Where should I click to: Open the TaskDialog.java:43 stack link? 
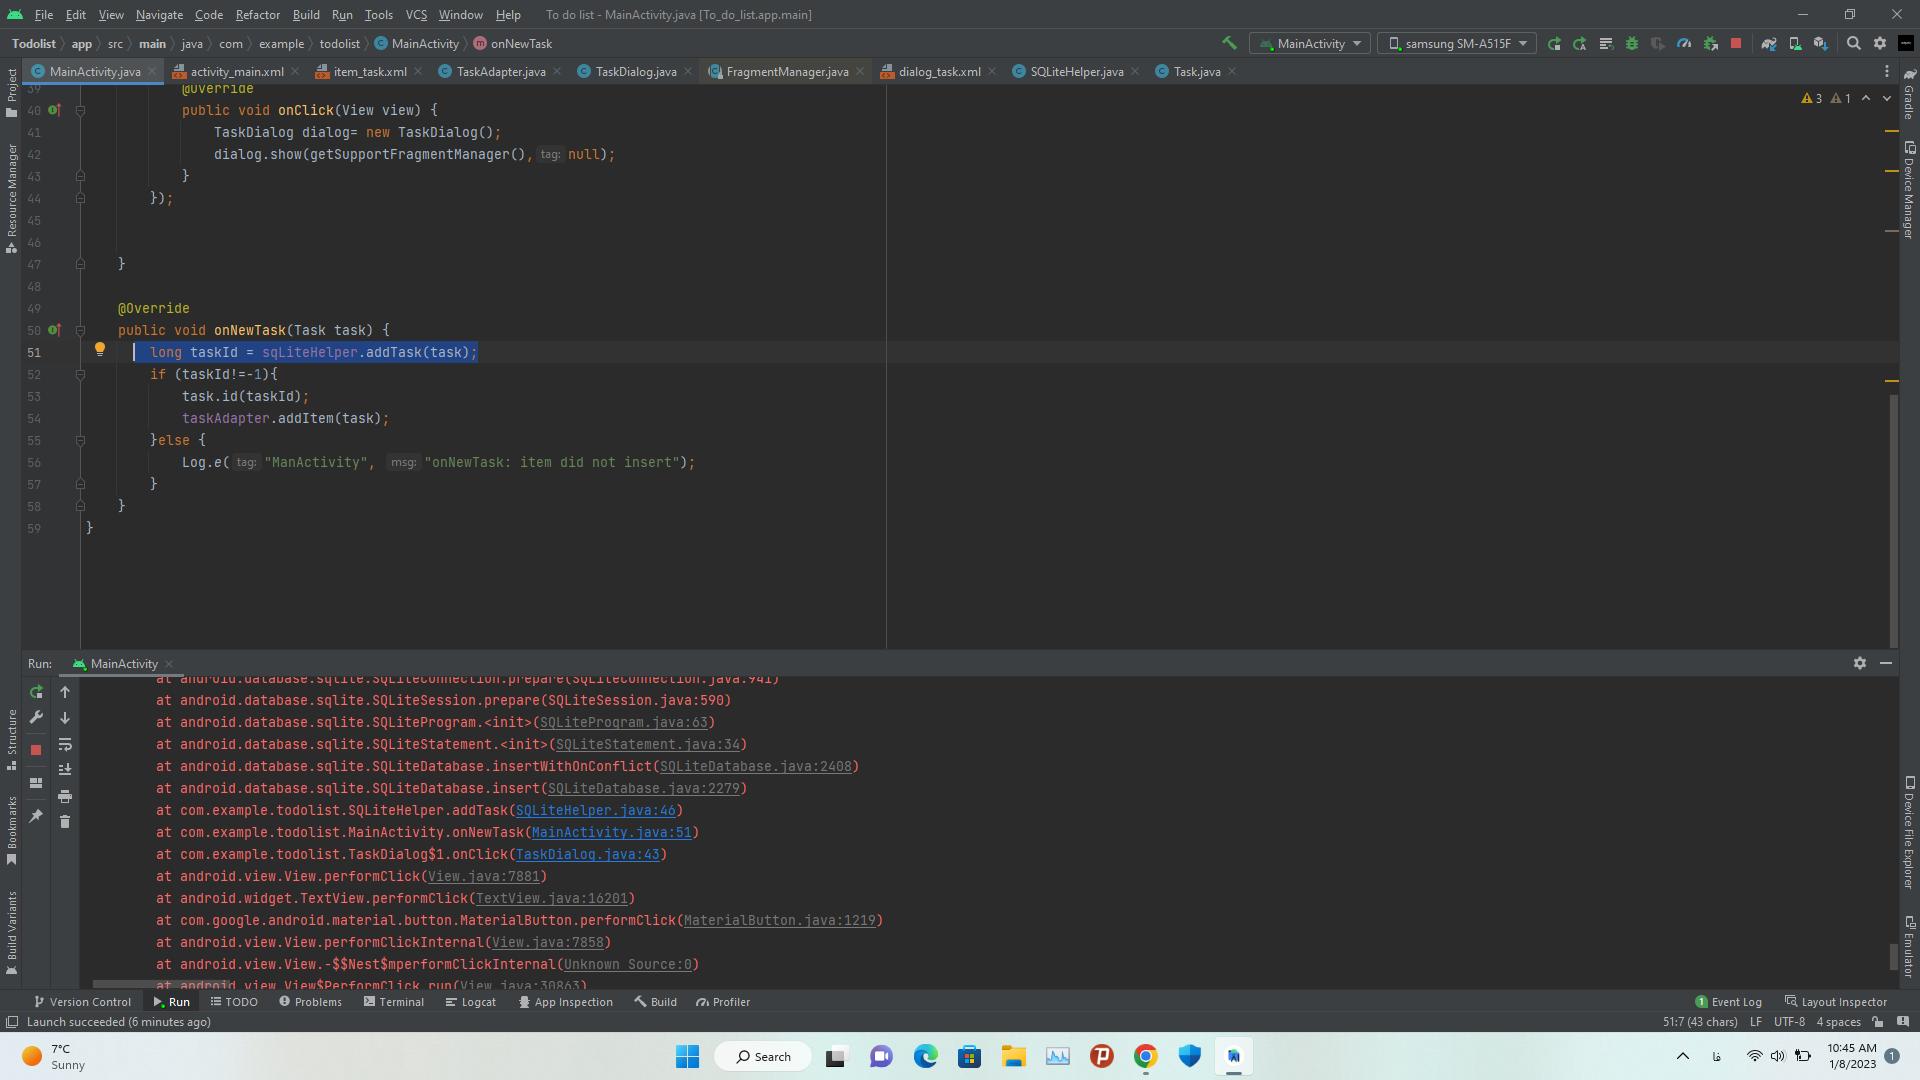coord(588,854)
